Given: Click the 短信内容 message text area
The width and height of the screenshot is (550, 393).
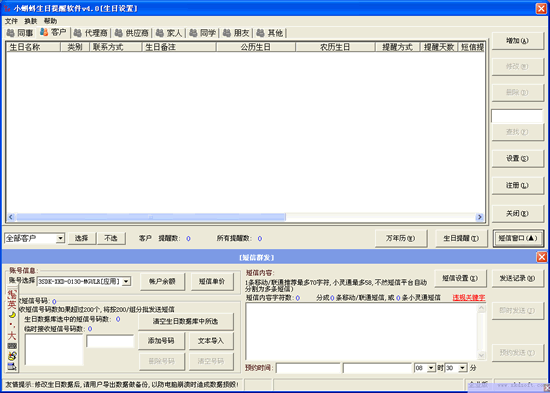Looking at the screenshot, I should [362, 332].
